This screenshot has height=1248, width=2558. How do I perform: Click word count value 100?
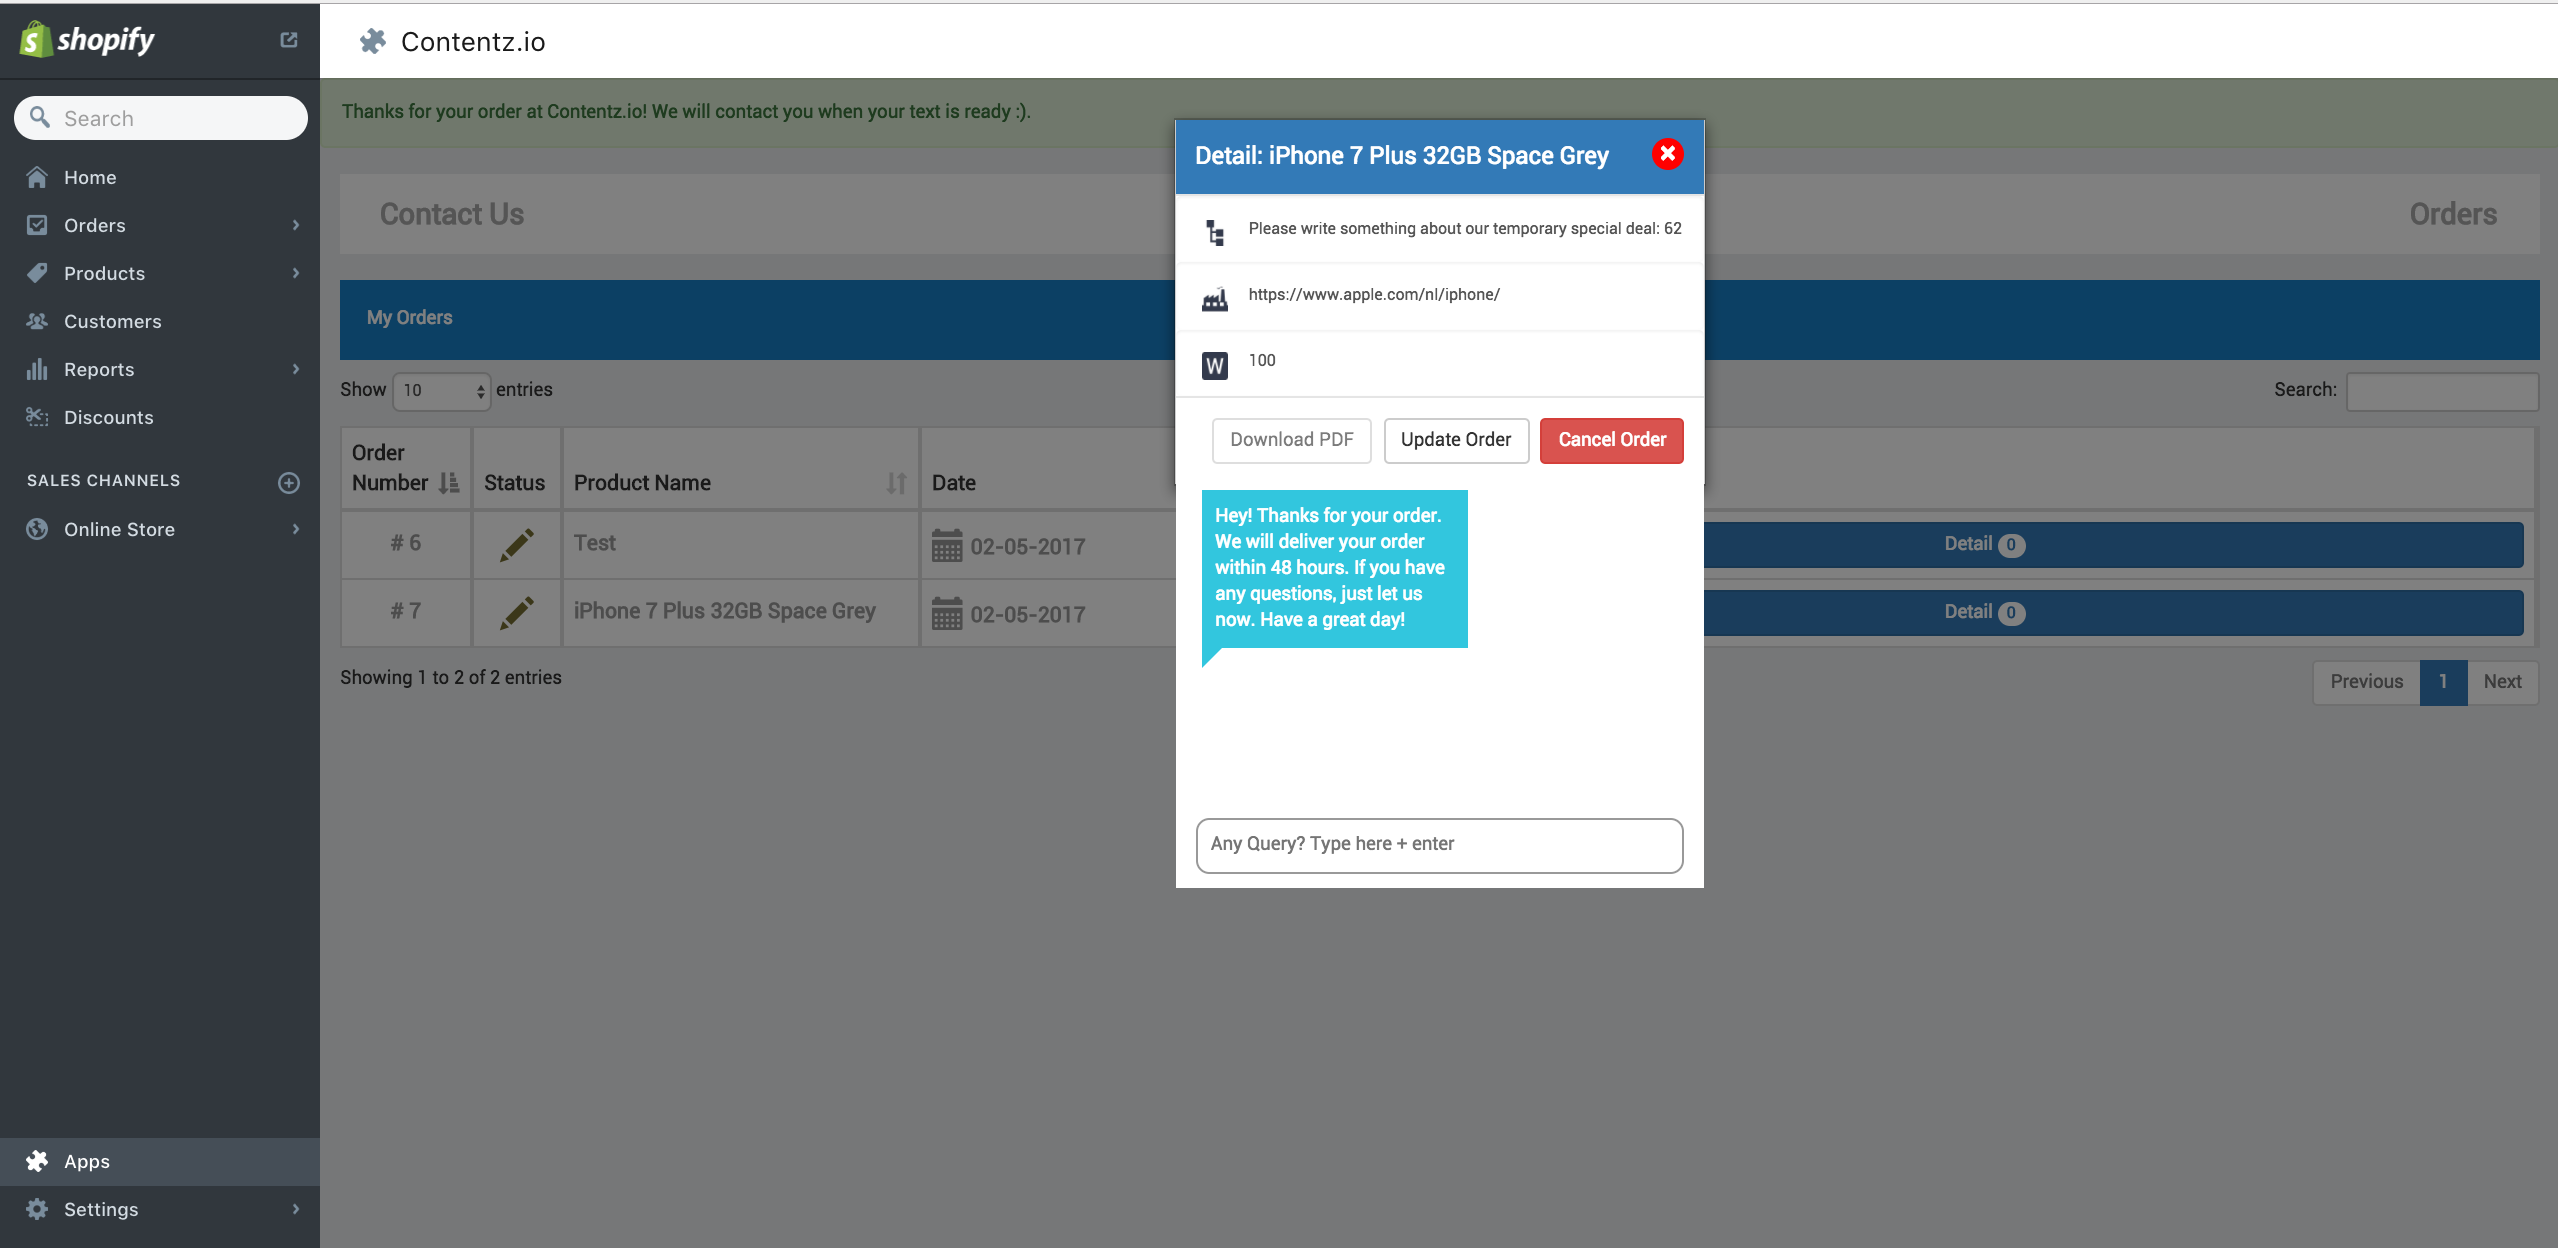[1262, 361]
